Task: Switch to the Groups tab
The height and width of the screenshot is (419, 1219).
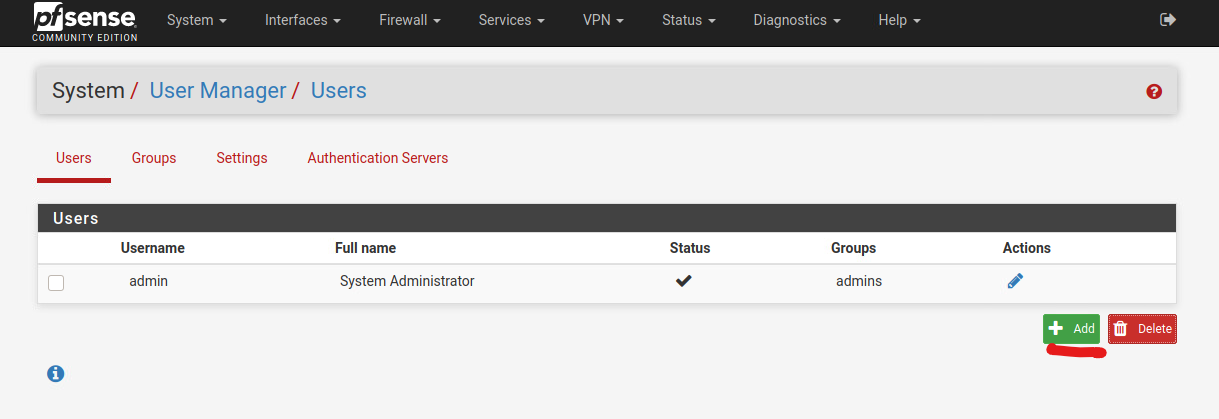Action: click(x=154, y=158)
